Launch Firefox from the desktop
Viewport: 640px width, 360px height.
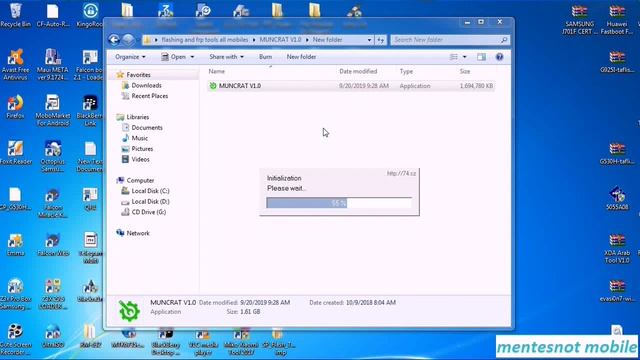coord(15,107)
